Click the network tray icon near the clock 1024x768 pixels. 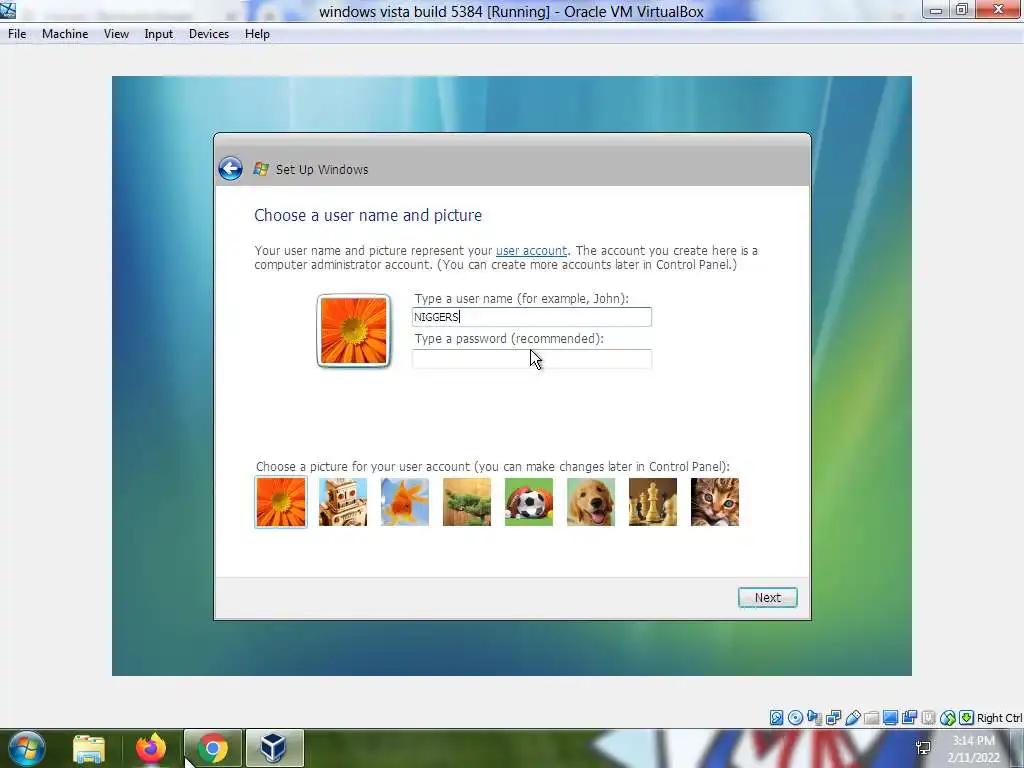tap(924, 748)
